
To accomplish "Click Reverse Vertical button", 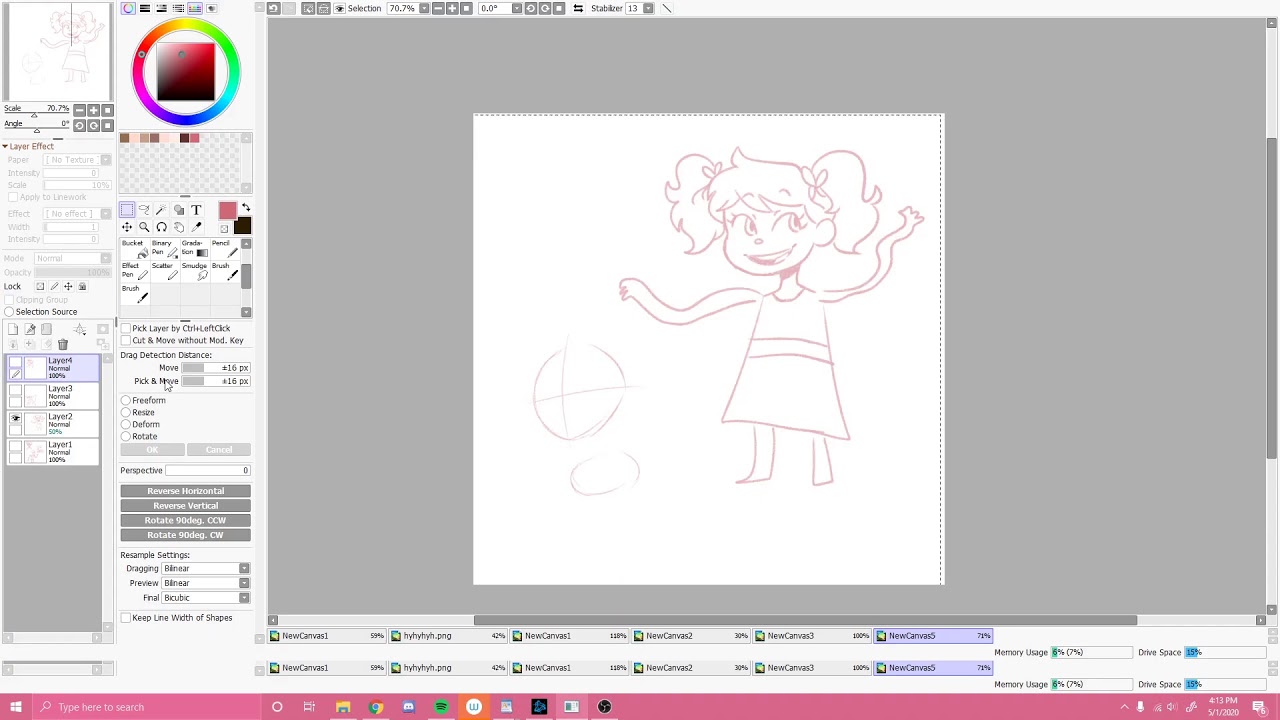I will pyautogui.click(x=185, y=506).
